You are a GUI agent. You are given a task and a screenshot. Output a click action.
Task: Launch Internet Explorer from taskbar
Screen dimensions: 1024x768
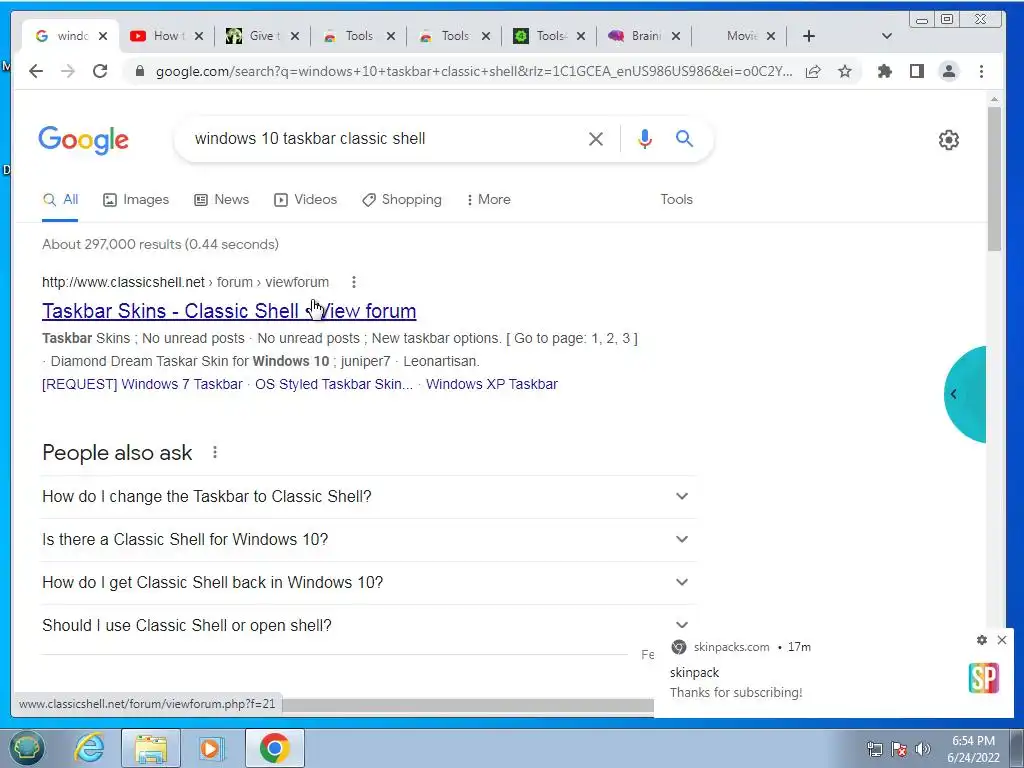(89, 748)
